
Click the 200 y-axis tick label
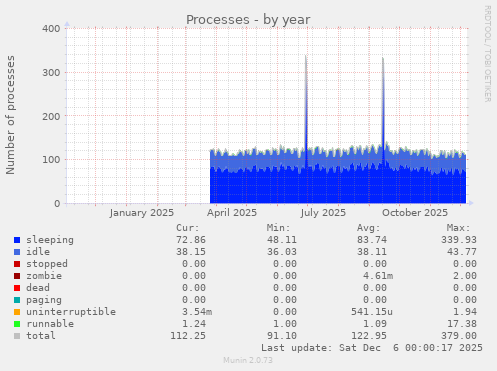51,116
